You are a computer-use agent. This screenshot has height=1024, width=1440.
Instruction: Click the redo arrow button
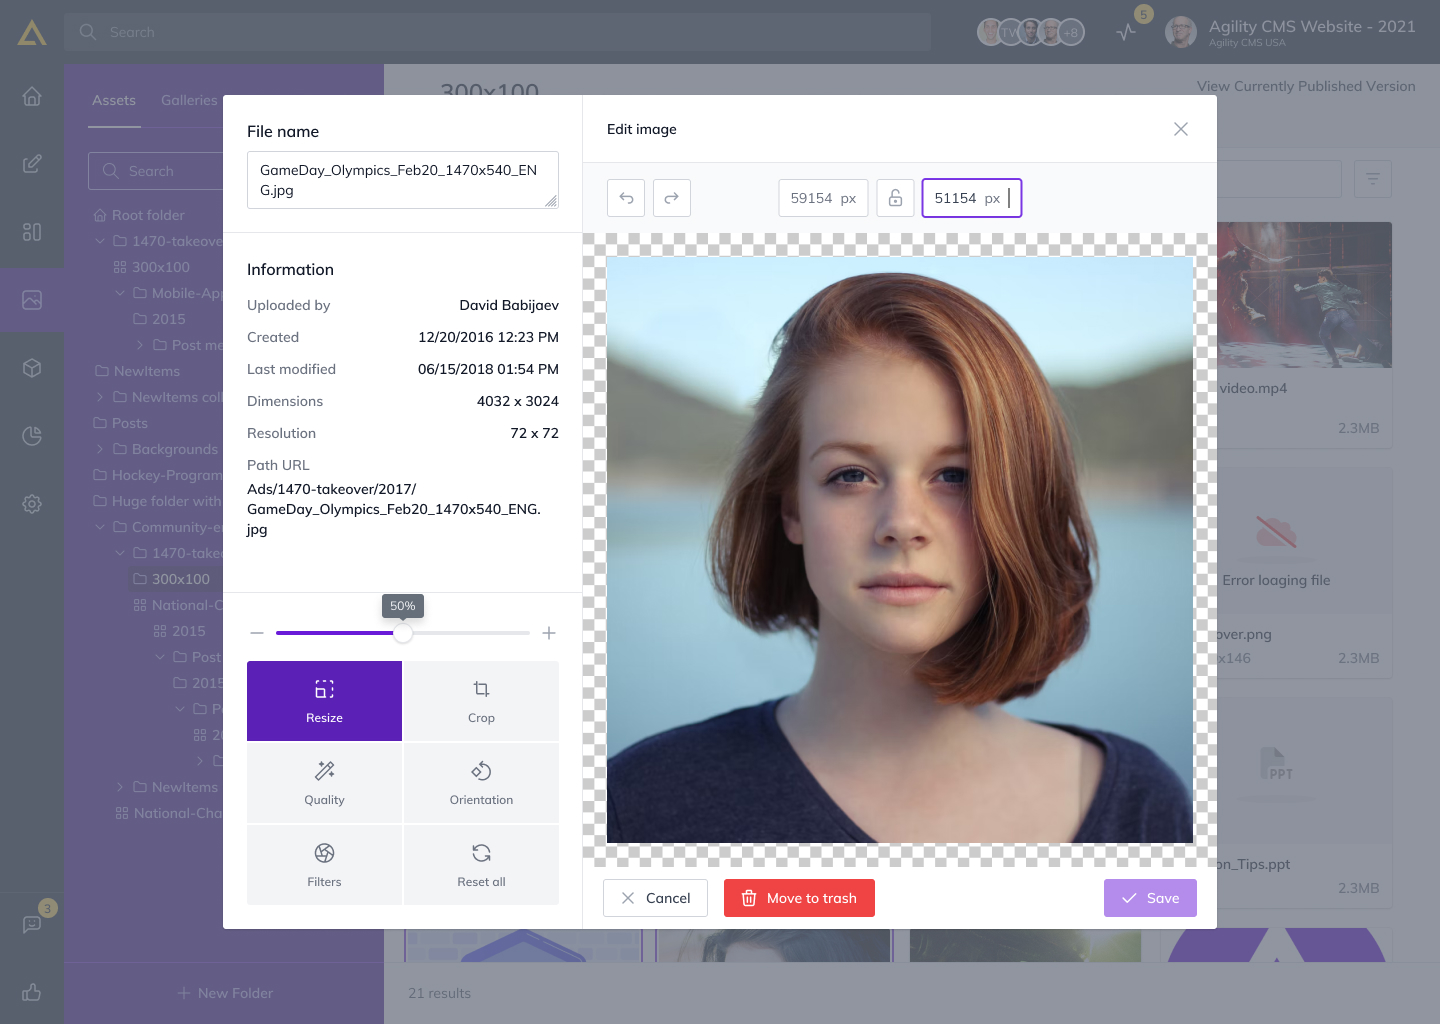672,198
